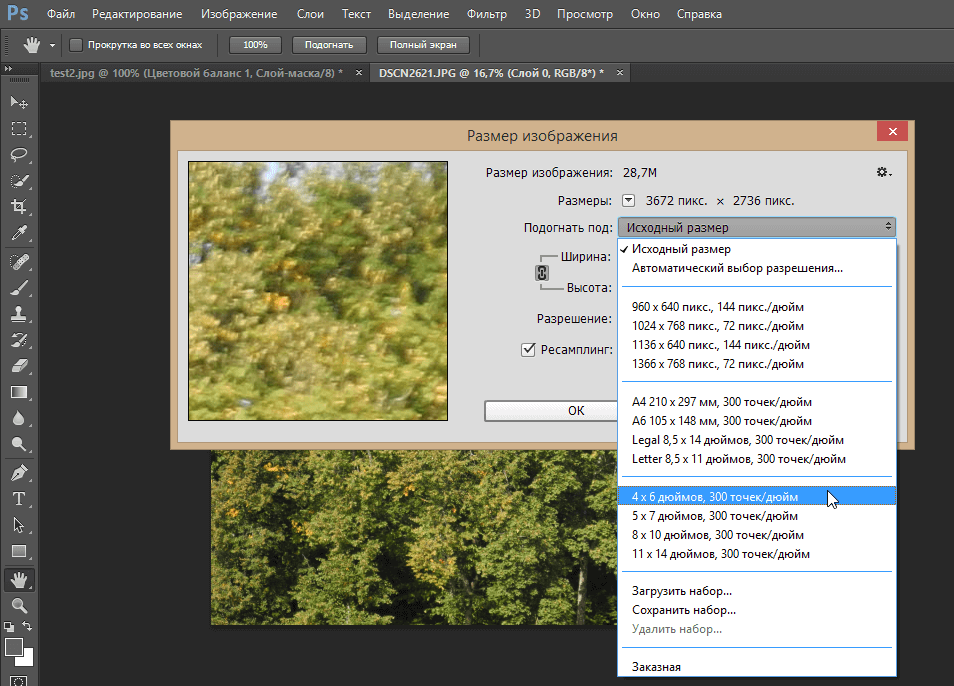The image size is (954, 686).
Task: Enable the scroll all windows checkbox
Action: 76,45
